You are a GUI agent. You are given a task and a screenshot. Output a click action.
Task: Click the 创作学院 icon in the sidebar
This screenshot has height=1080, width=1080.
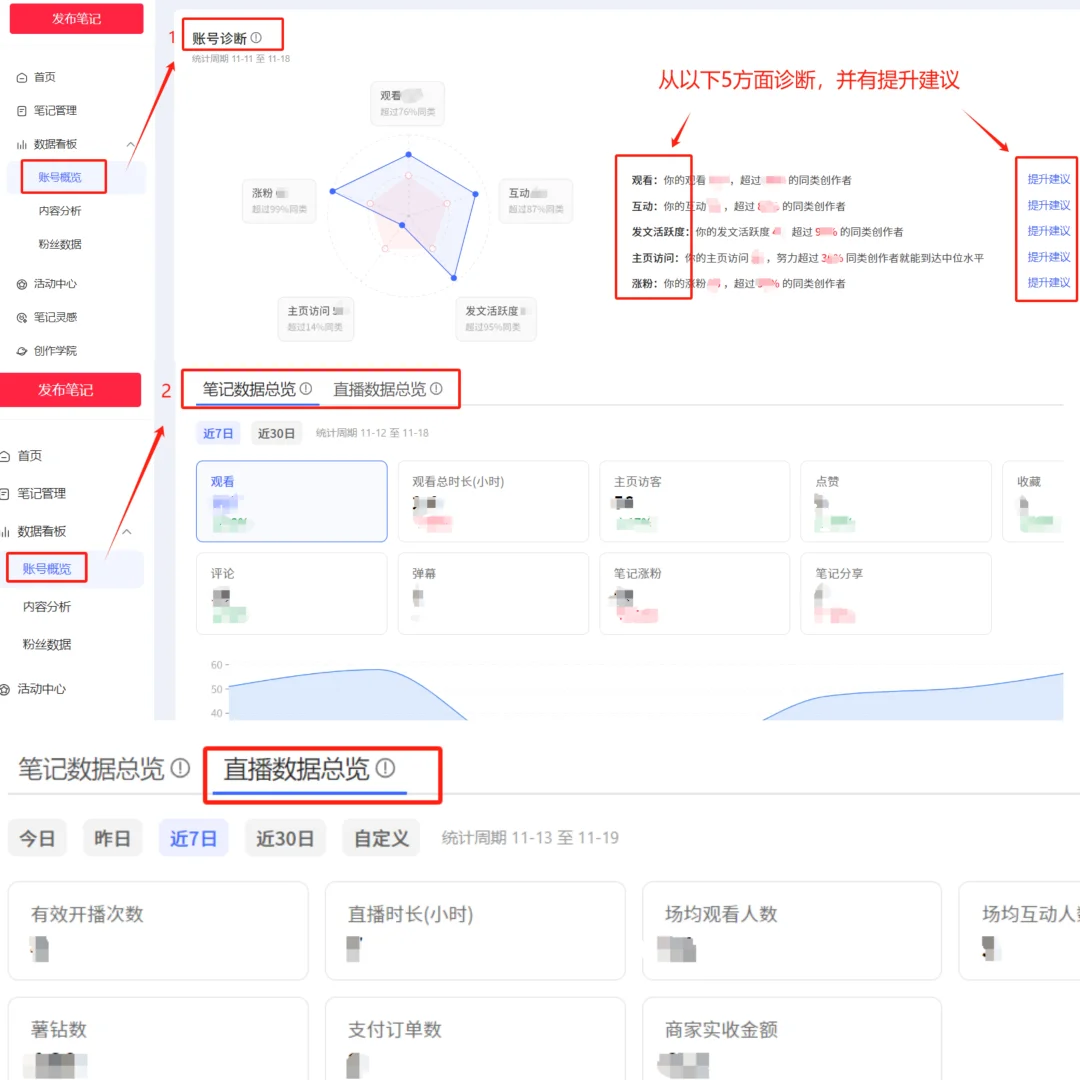point(22,351)
